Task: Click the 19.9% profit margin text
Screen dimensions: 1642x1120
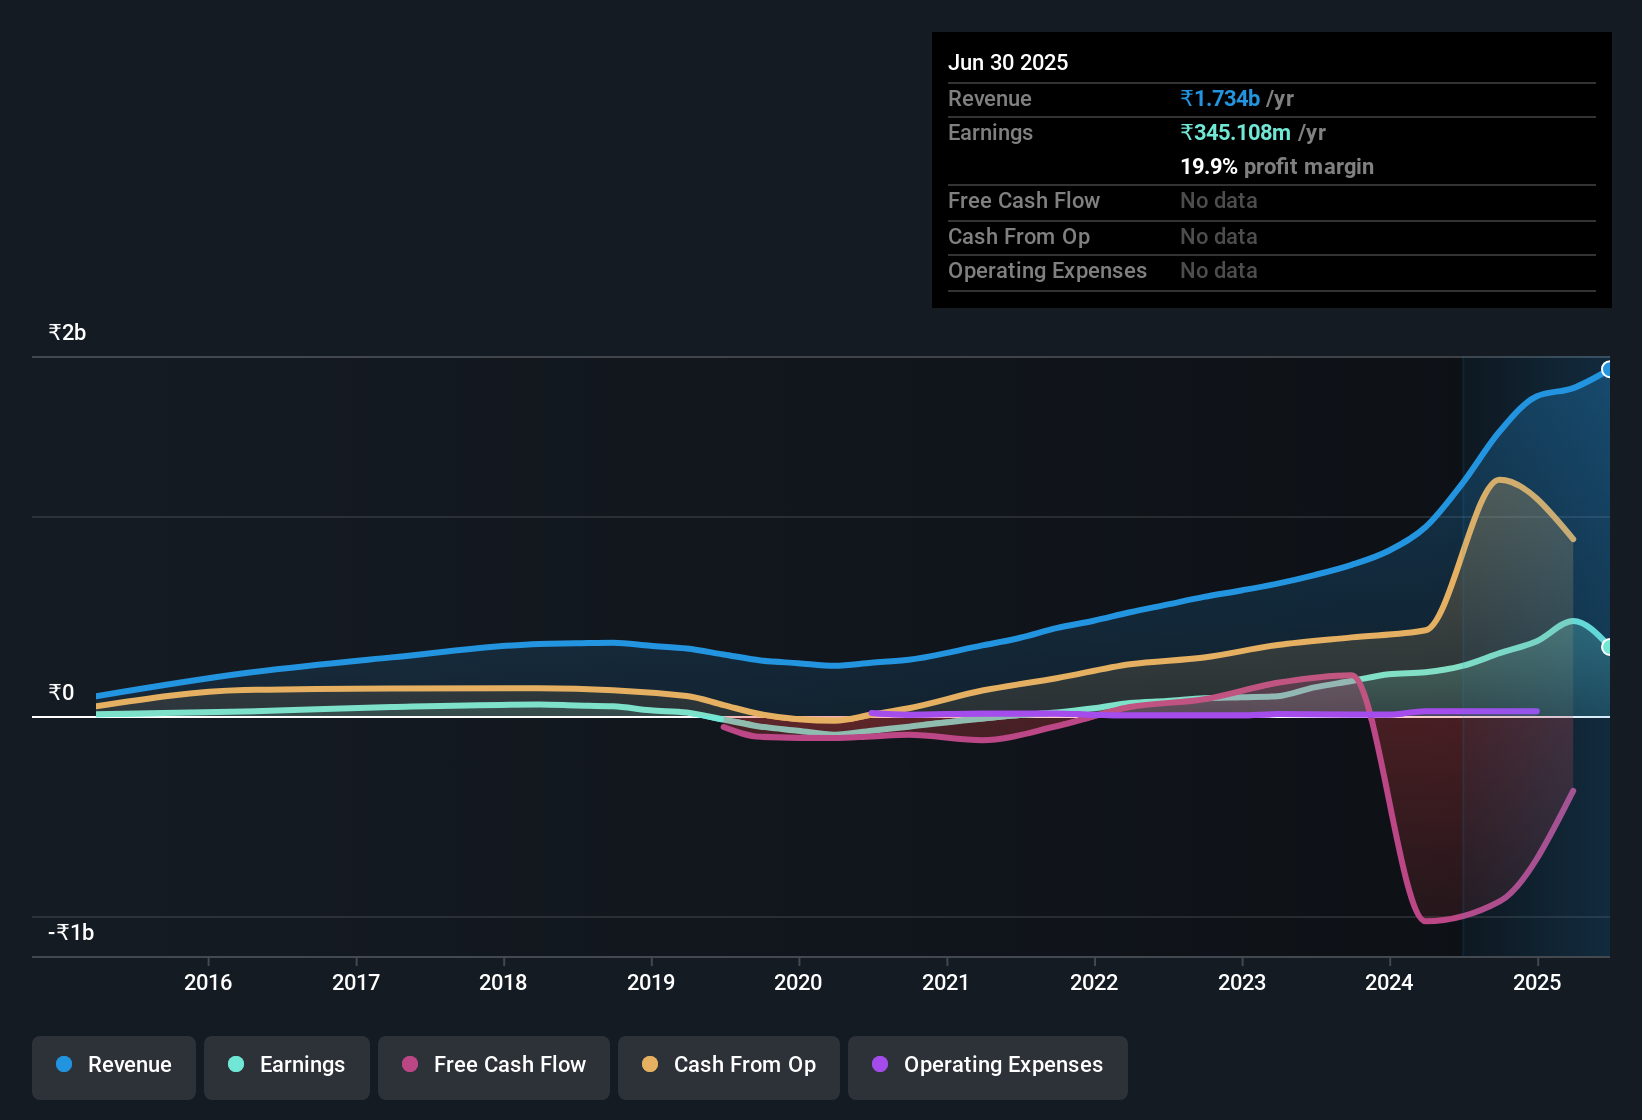Action: click(1277, 166)
